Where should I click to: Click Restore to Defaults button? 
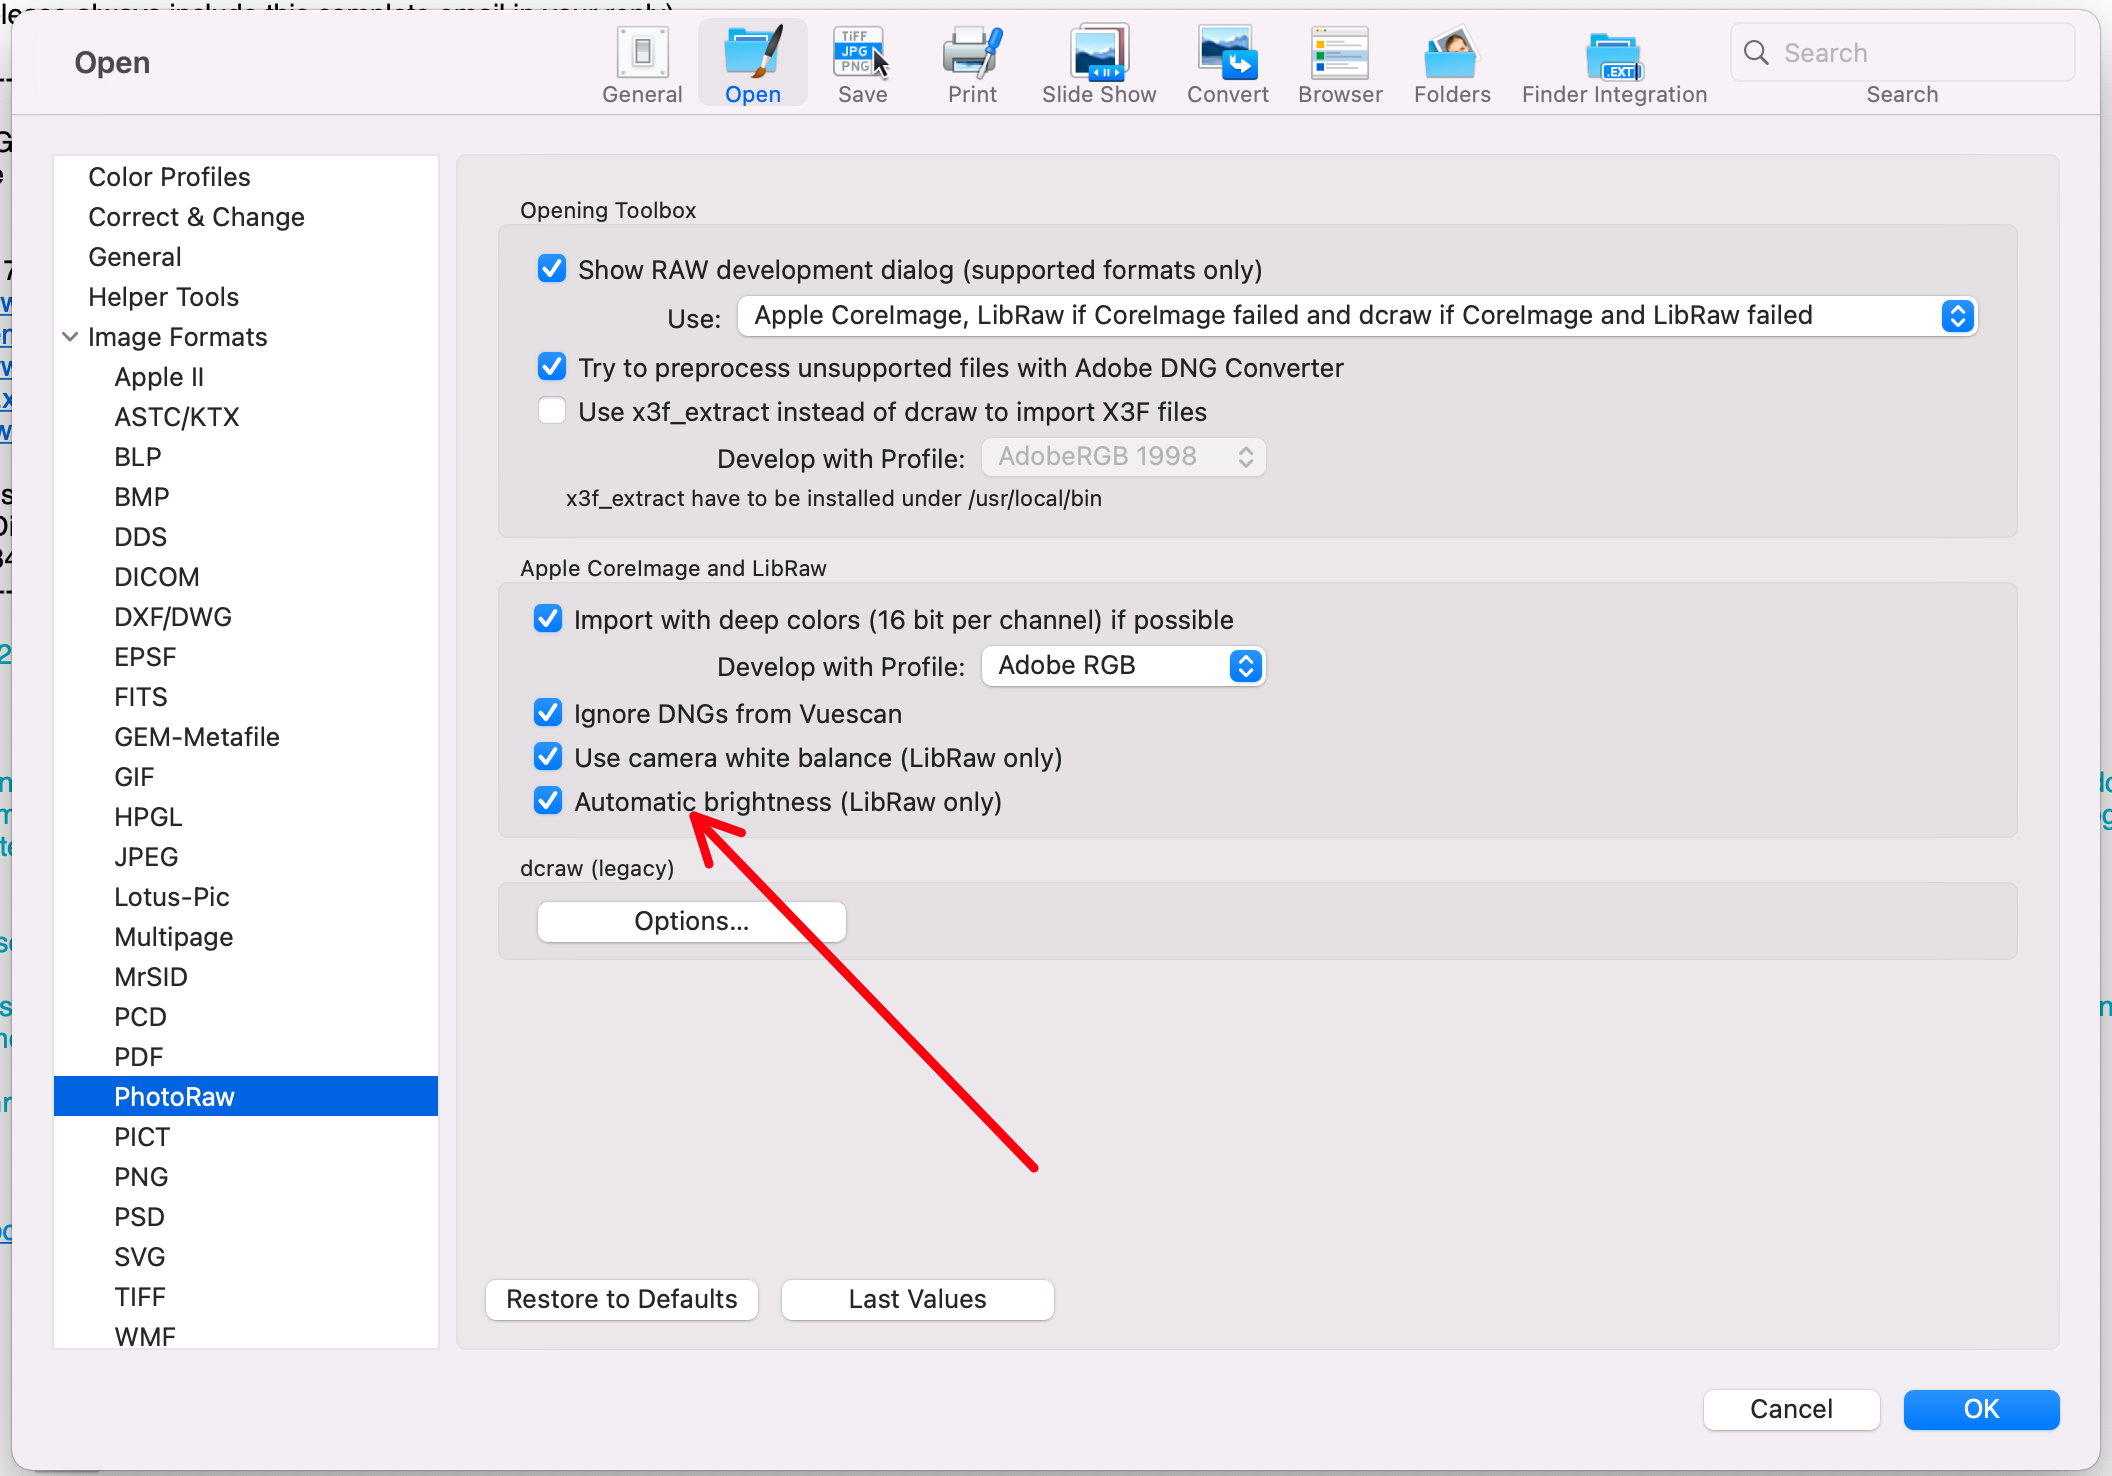coord(623,1298)
